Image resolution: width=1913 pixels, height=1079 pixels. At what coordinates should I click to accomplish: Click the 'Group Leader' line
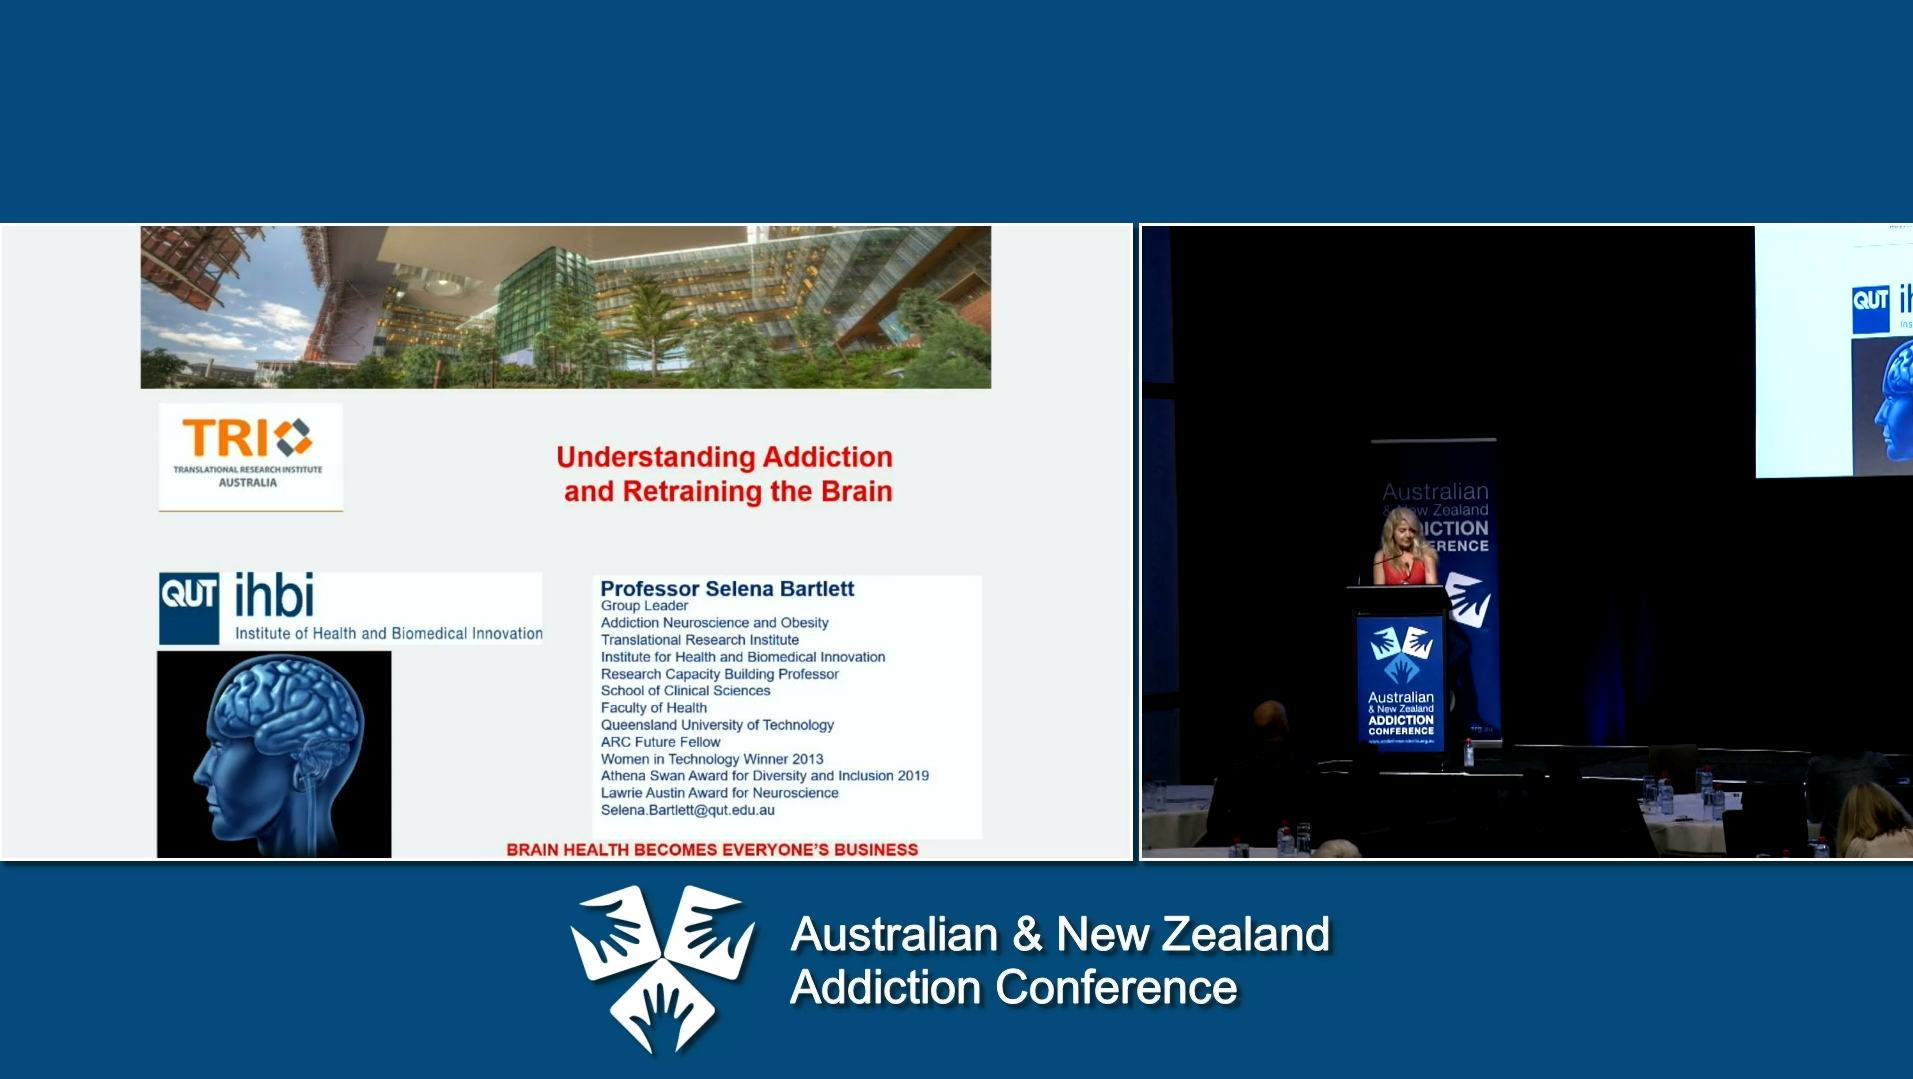(644, 606)
